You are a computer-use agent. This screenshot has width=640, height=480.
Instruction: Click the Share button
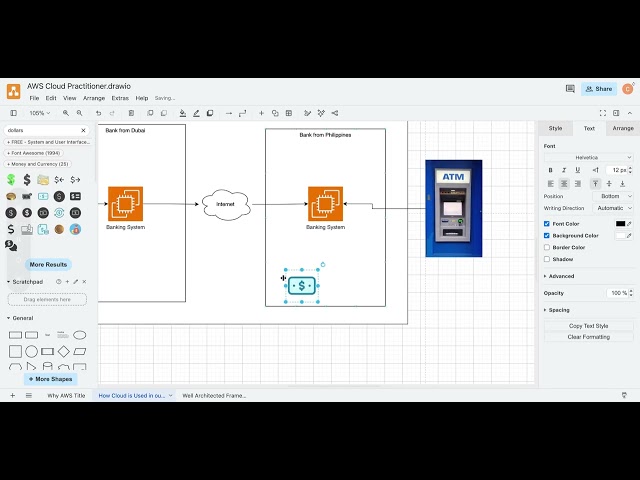[599, 89]
